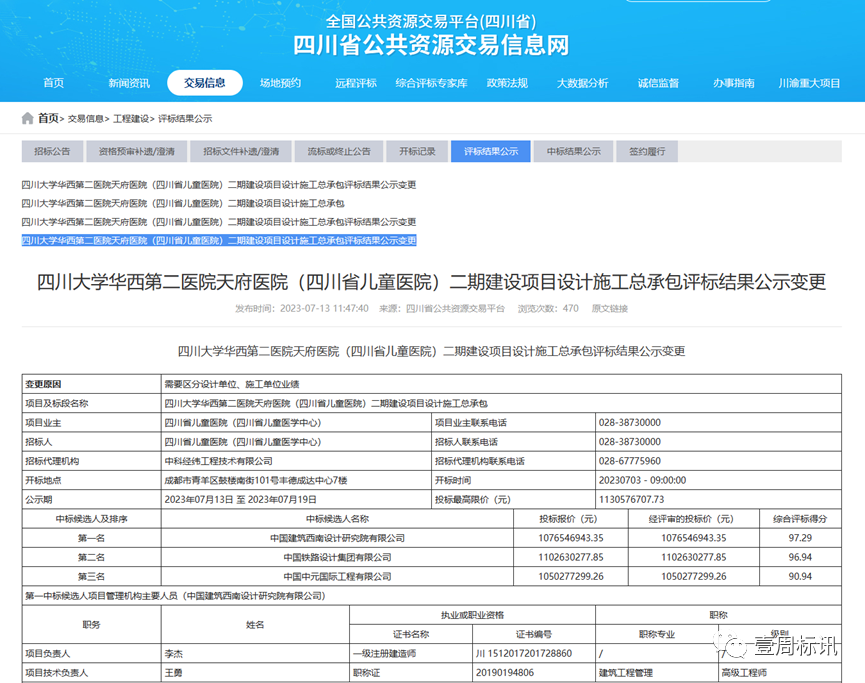
Task: Click the 评标结果公示 breadcrumb text
Action: click(185, 119)
